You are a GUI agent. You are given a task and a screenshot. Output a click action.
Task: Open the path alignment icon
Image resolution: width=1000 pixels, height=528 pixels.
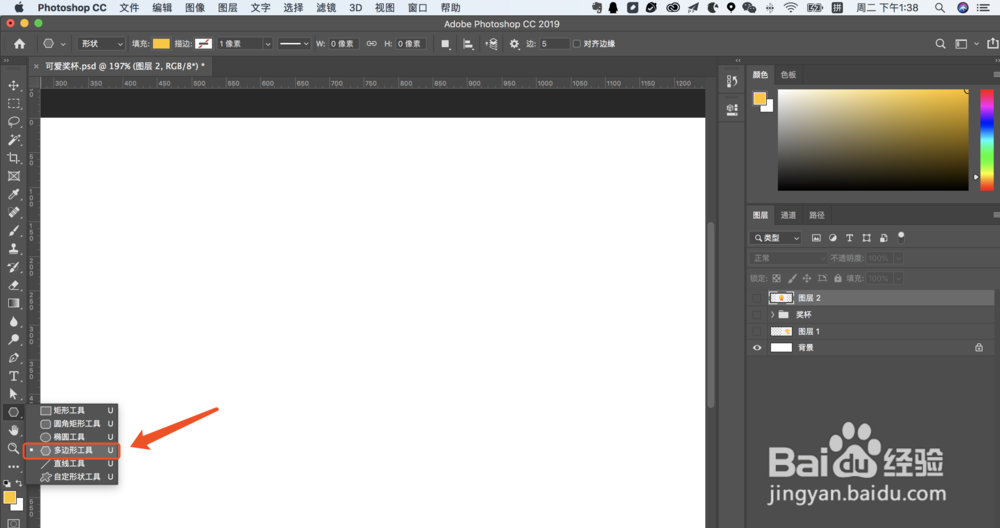click(468, 44)
